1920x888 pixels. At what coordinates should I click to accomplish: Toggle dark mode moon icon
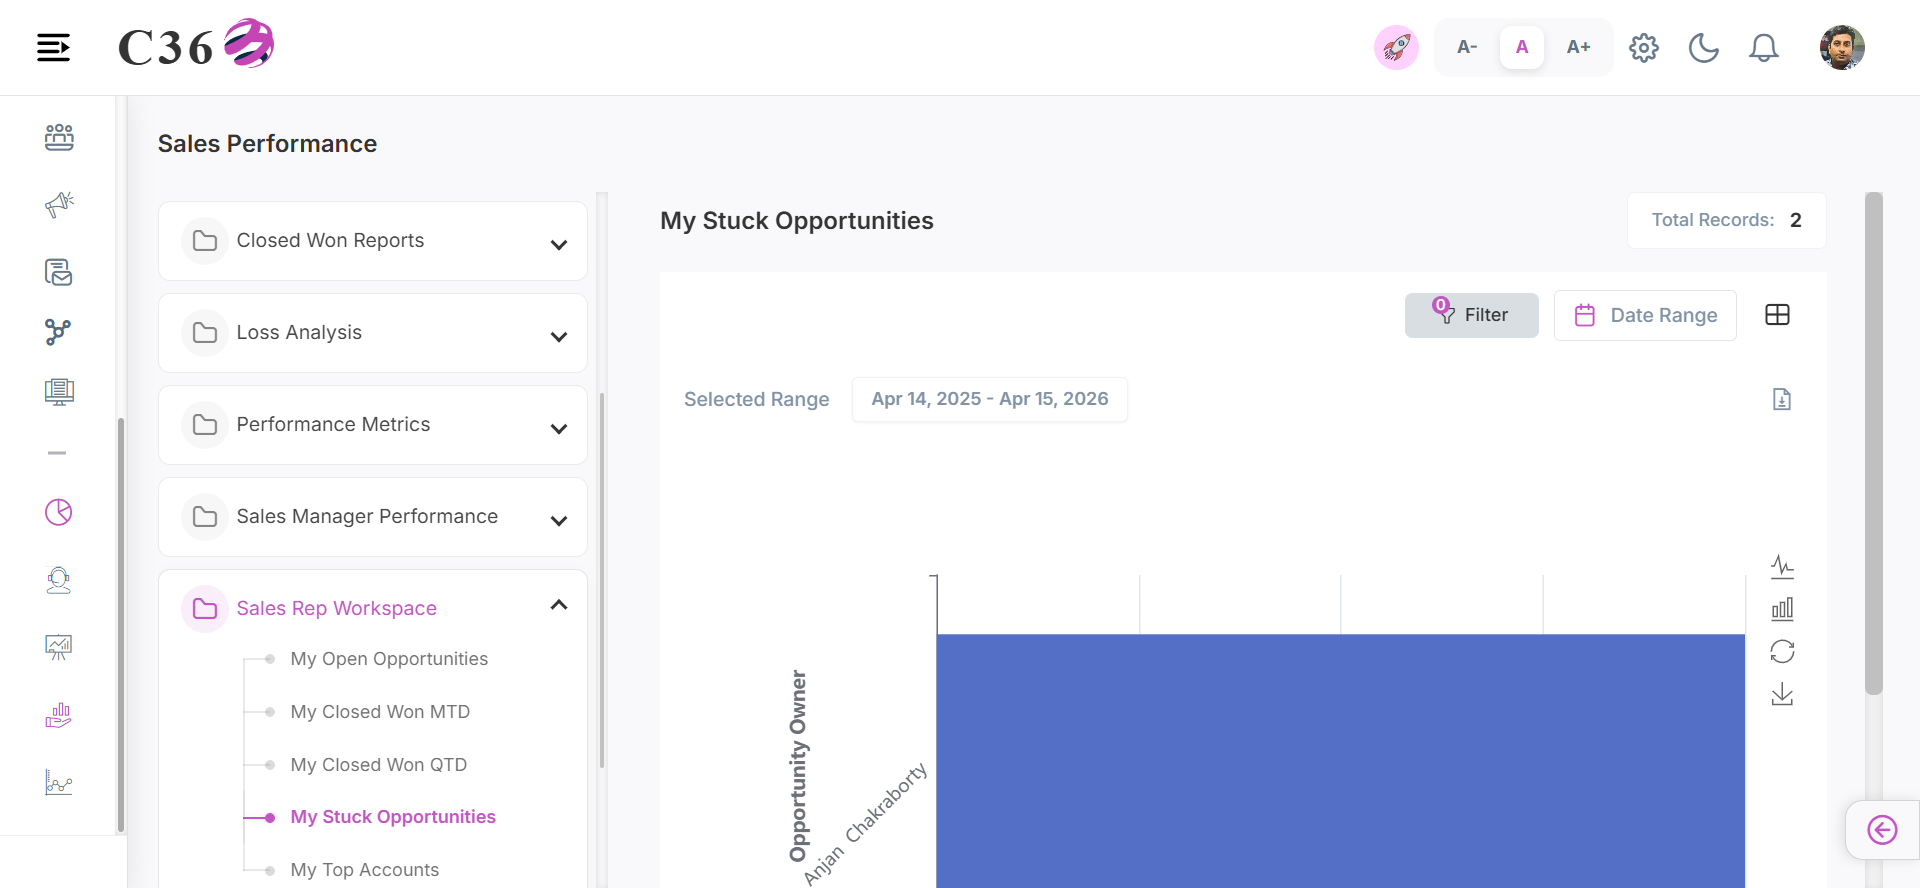point(1704,47)
